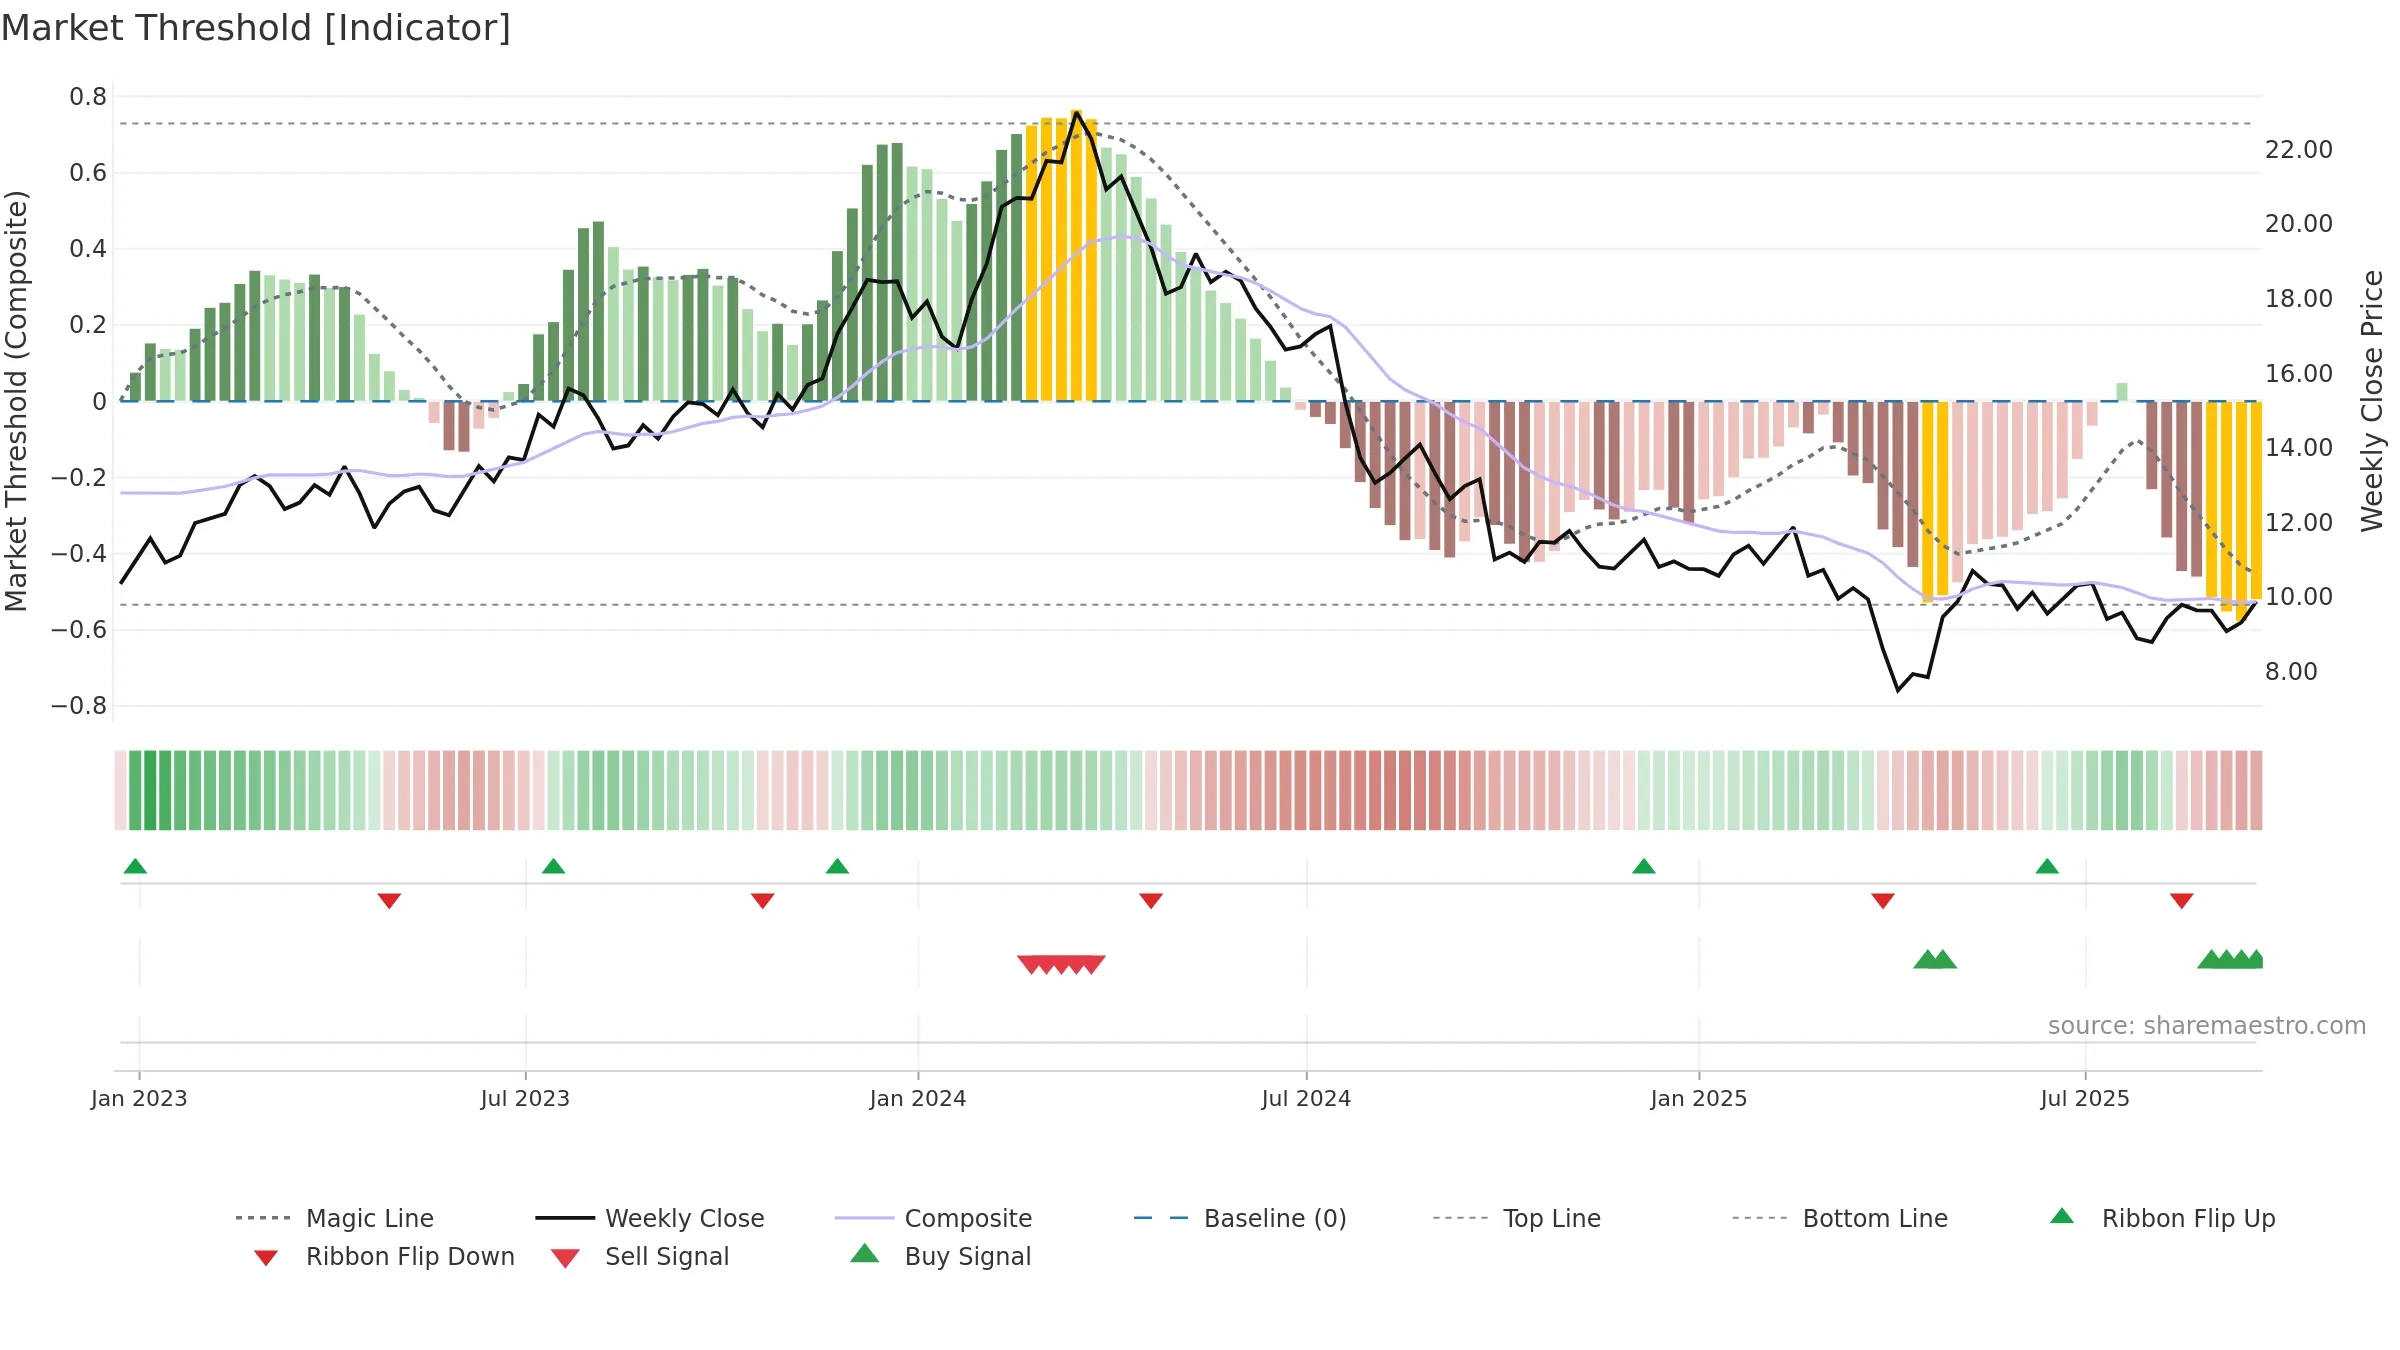Click the −0.8 left axis tick label

click(x=79, y=706)
